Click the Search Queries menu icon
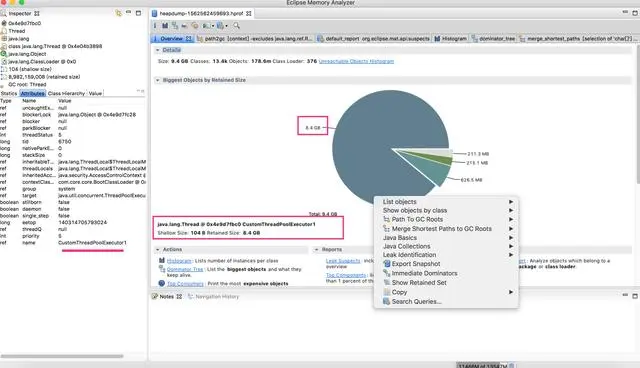 click(x=387, y=301)
